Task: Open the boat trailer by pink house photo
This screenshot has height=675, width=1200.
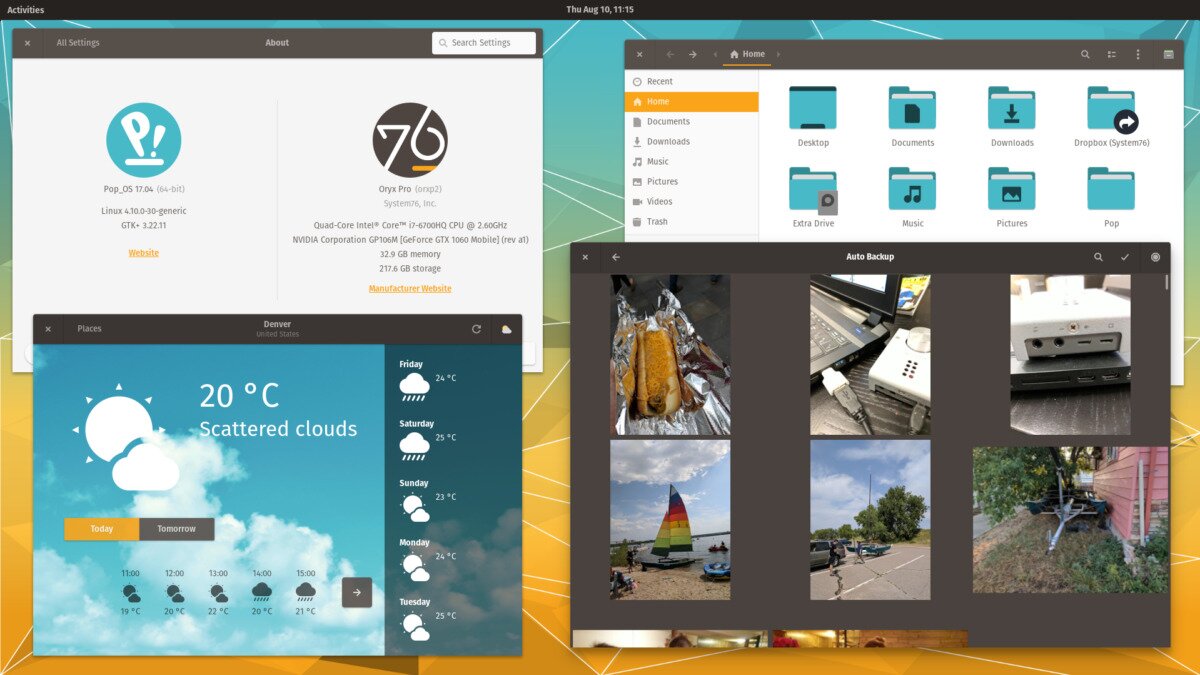Action: 1070,520
